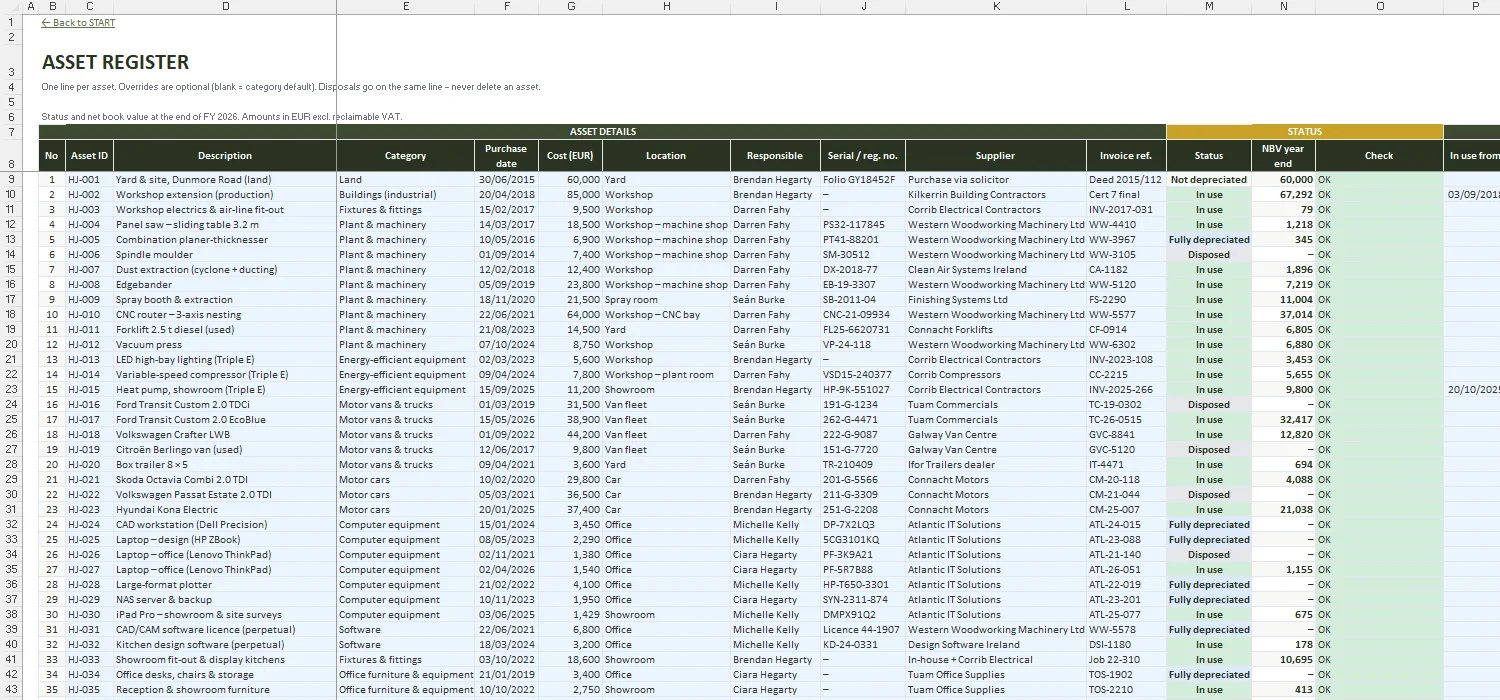Select NBV value 37,014

click(x=1283, y=315)
